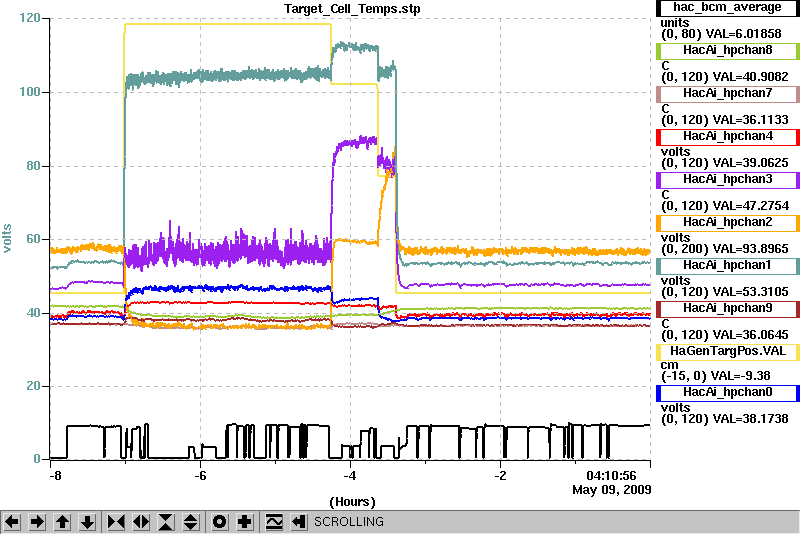This screenshot has height=534, width=800.
Task: Click the x-axis tick label -6
Action: click(200, 476)
